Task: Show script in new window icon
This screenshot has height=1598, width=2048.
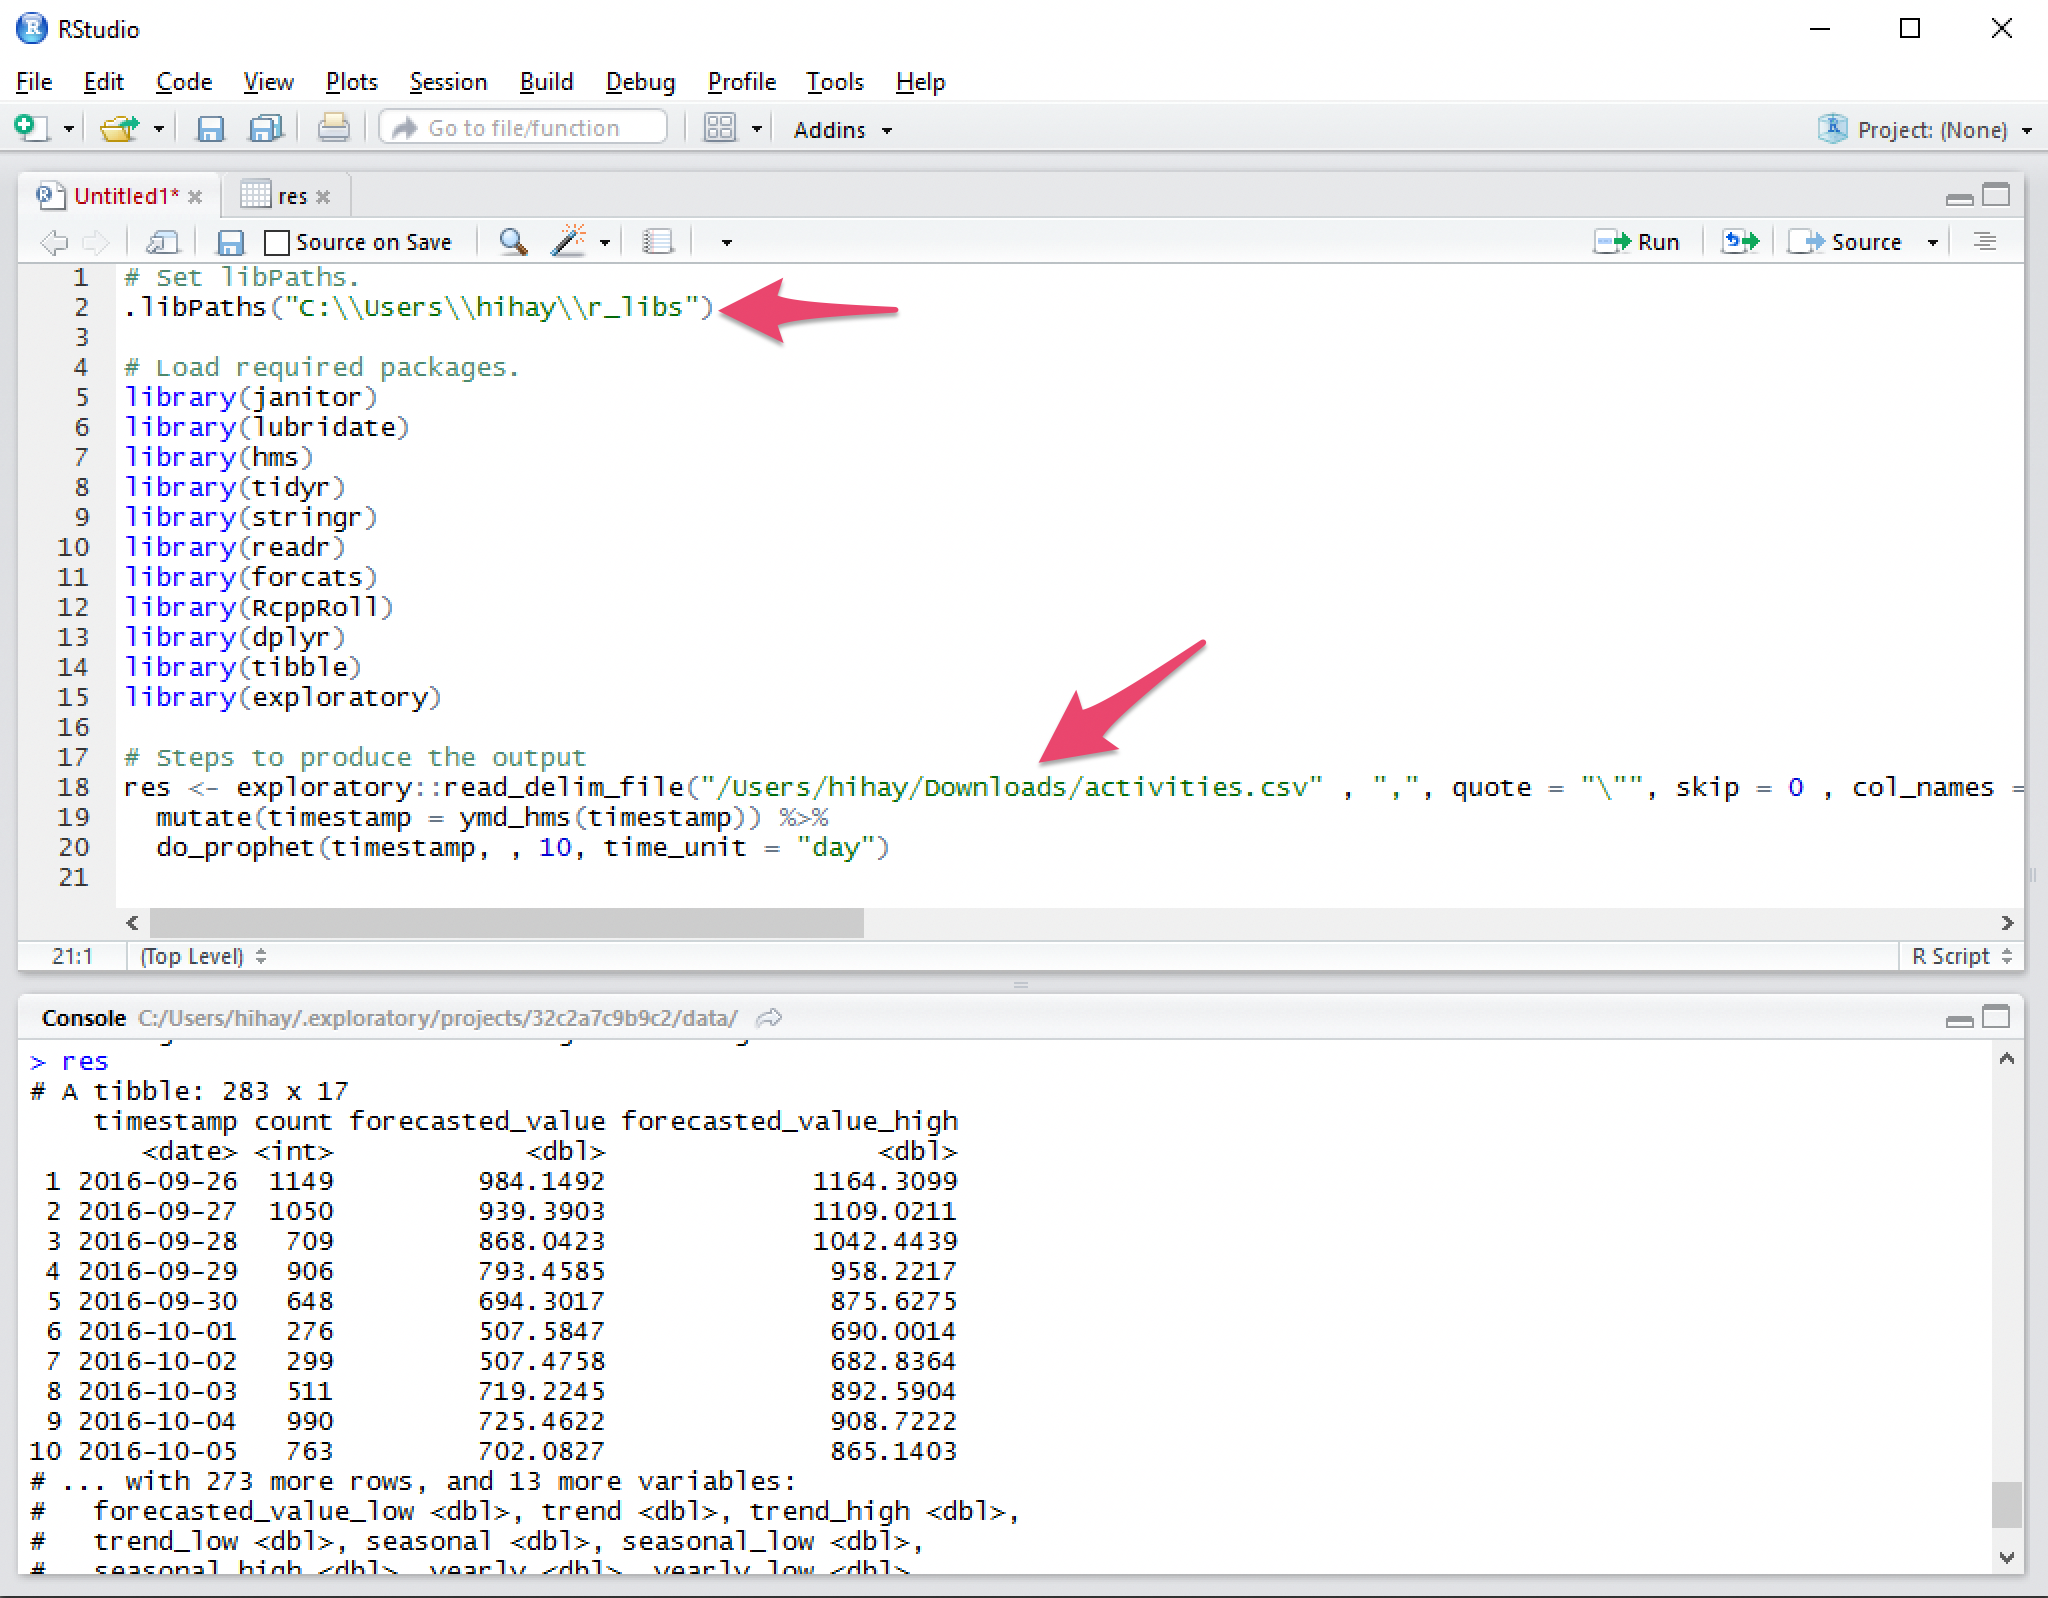Action: click(162, 242)
